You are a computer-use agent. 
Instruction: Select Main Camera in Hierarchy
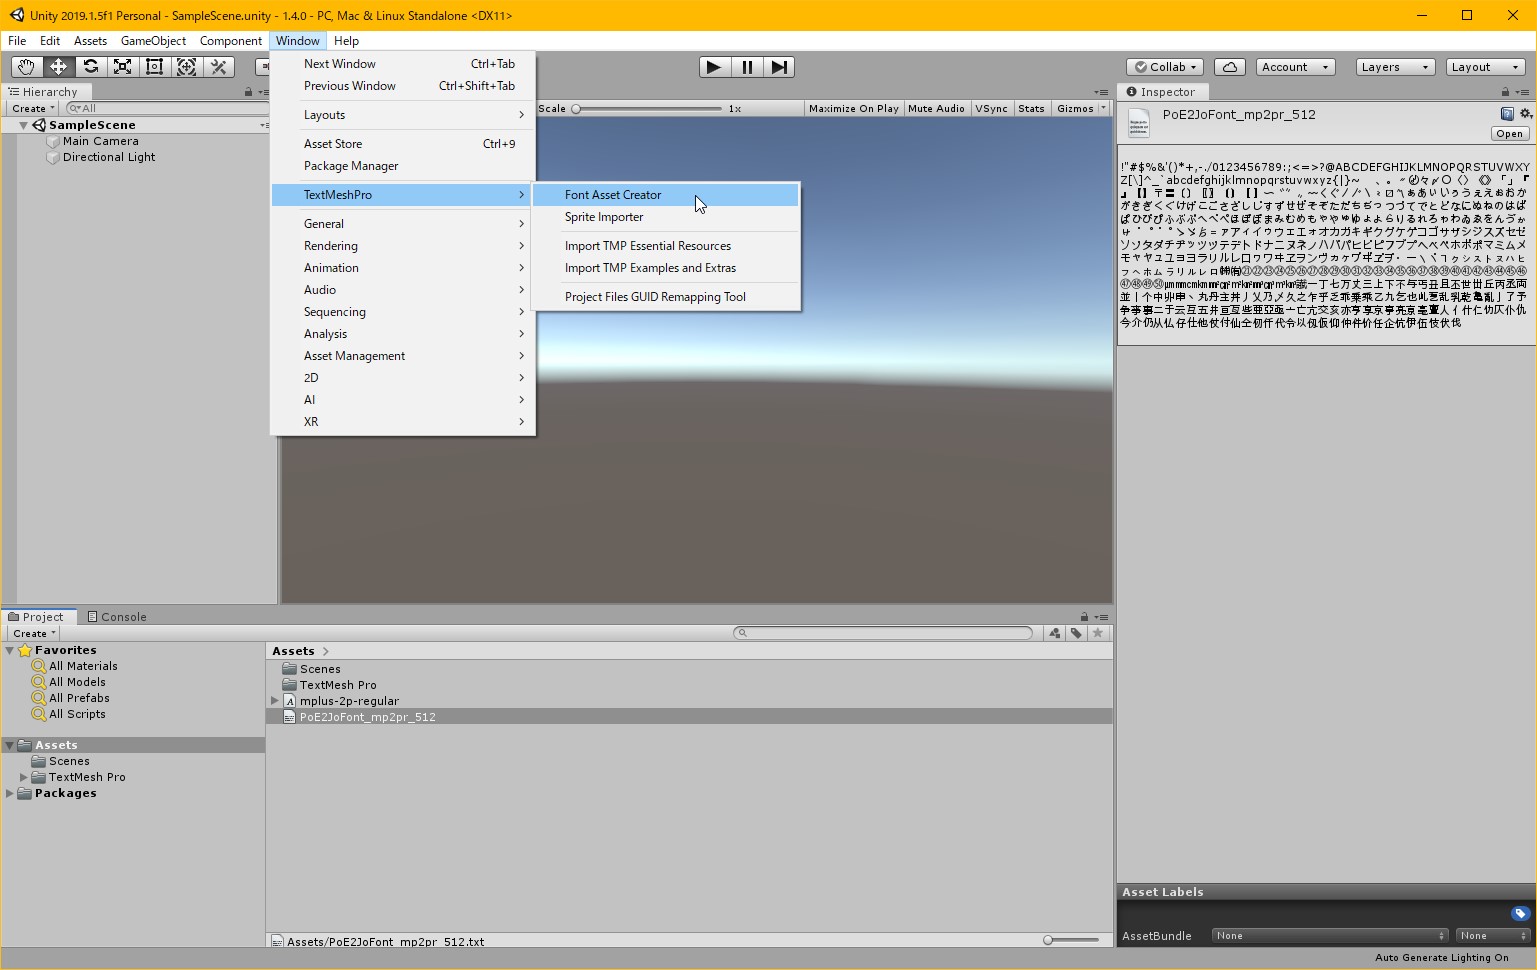pyautogui.click(x=100, y=141)
